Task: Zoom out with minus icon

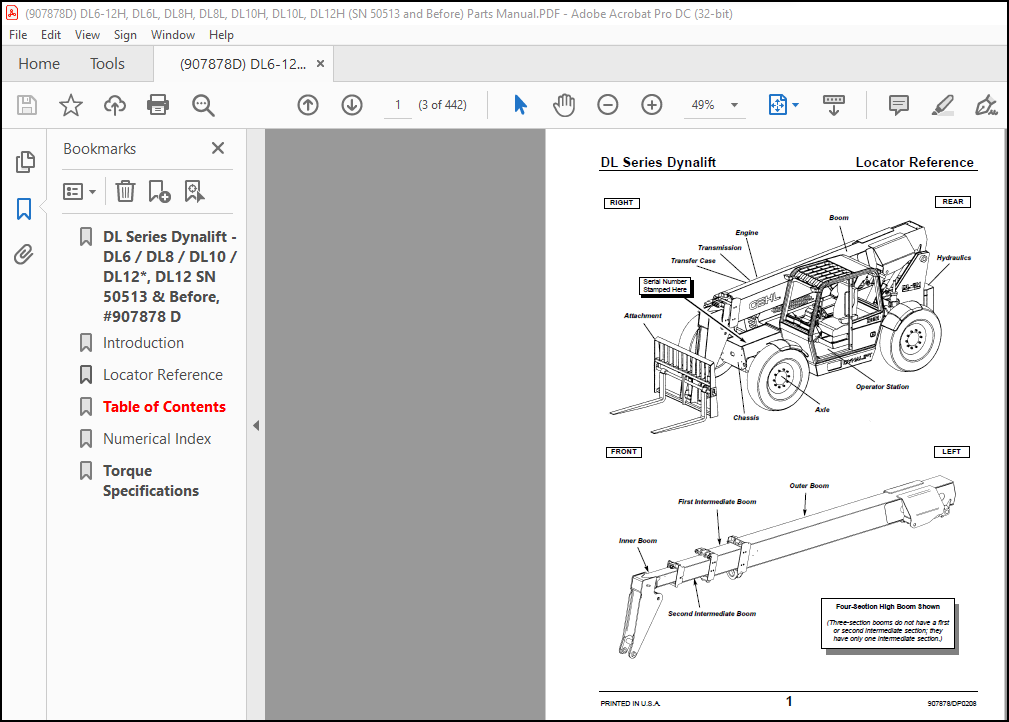Action: [x=607, y=105]
